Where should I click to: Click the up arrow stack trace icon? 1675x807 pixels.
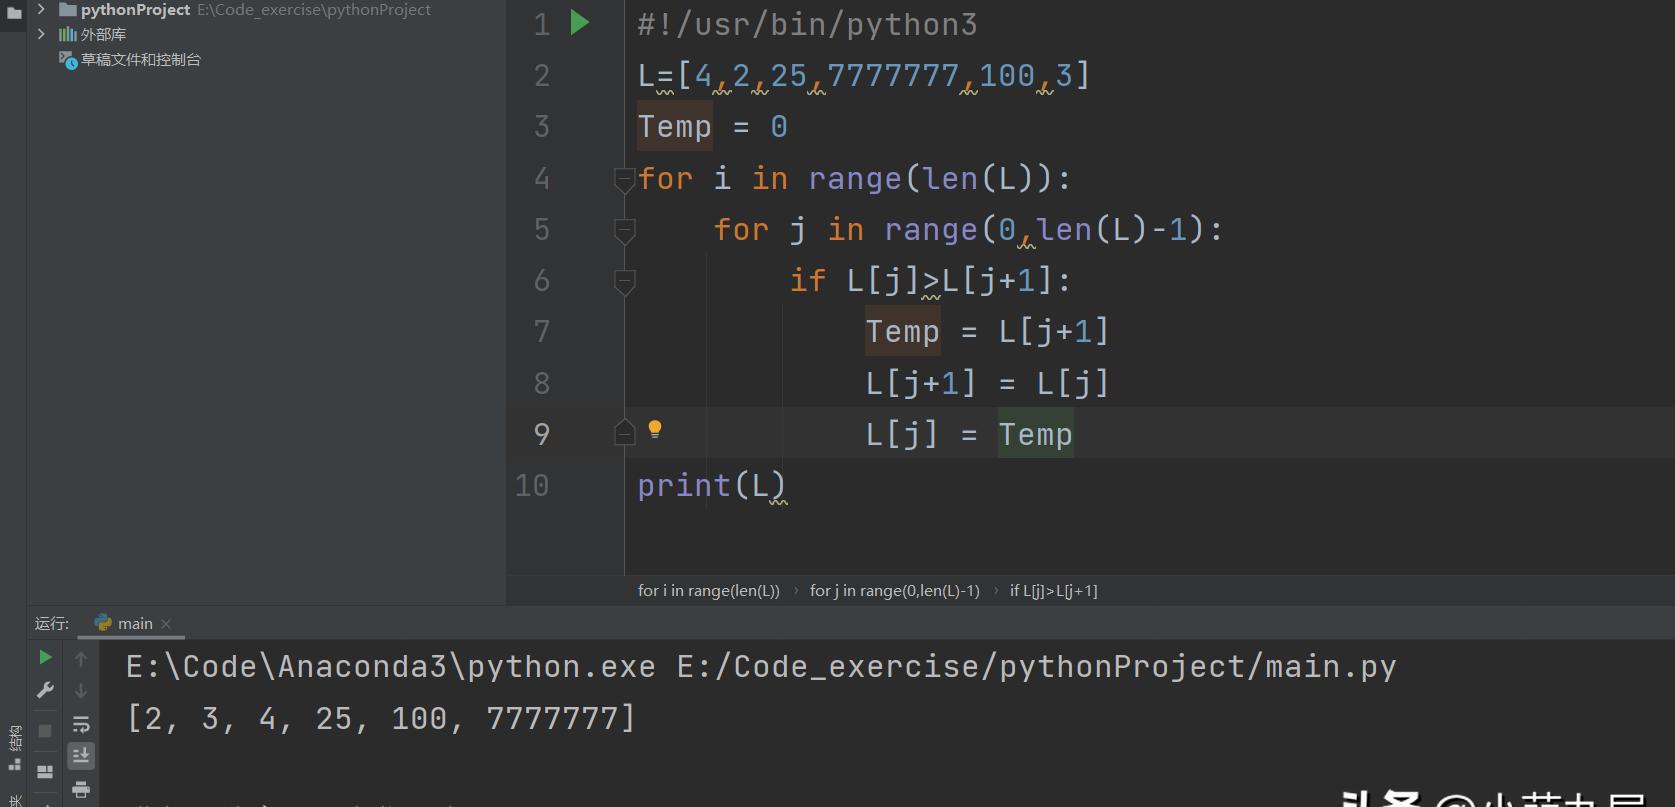81,658
